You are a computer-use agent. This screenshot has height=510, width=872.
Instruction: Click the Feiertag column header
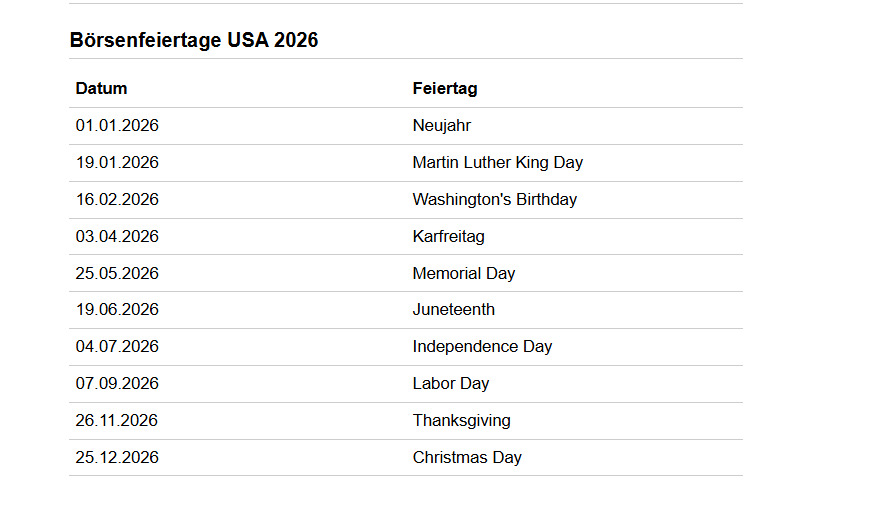(x=445, y=88)
